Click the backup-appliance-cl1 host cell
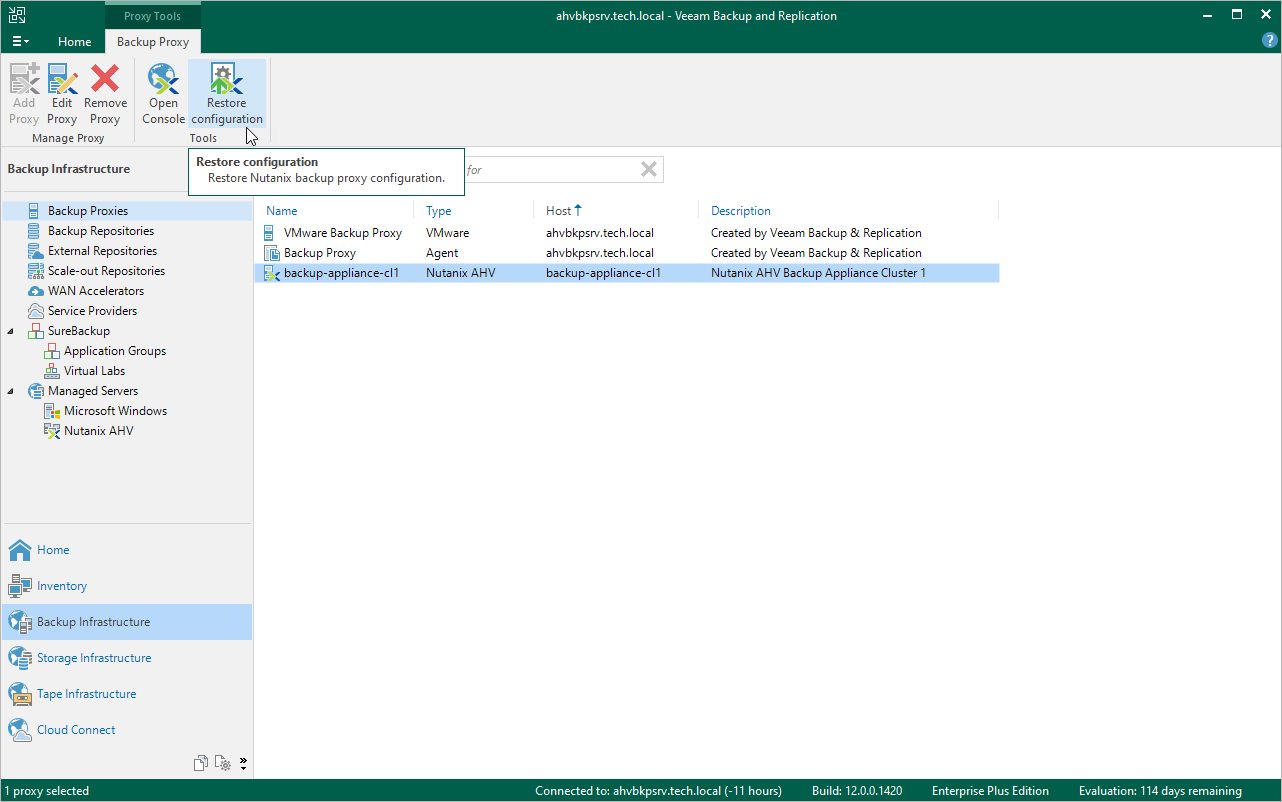The width and height of the screenshot is (1282, 802). 604,273
